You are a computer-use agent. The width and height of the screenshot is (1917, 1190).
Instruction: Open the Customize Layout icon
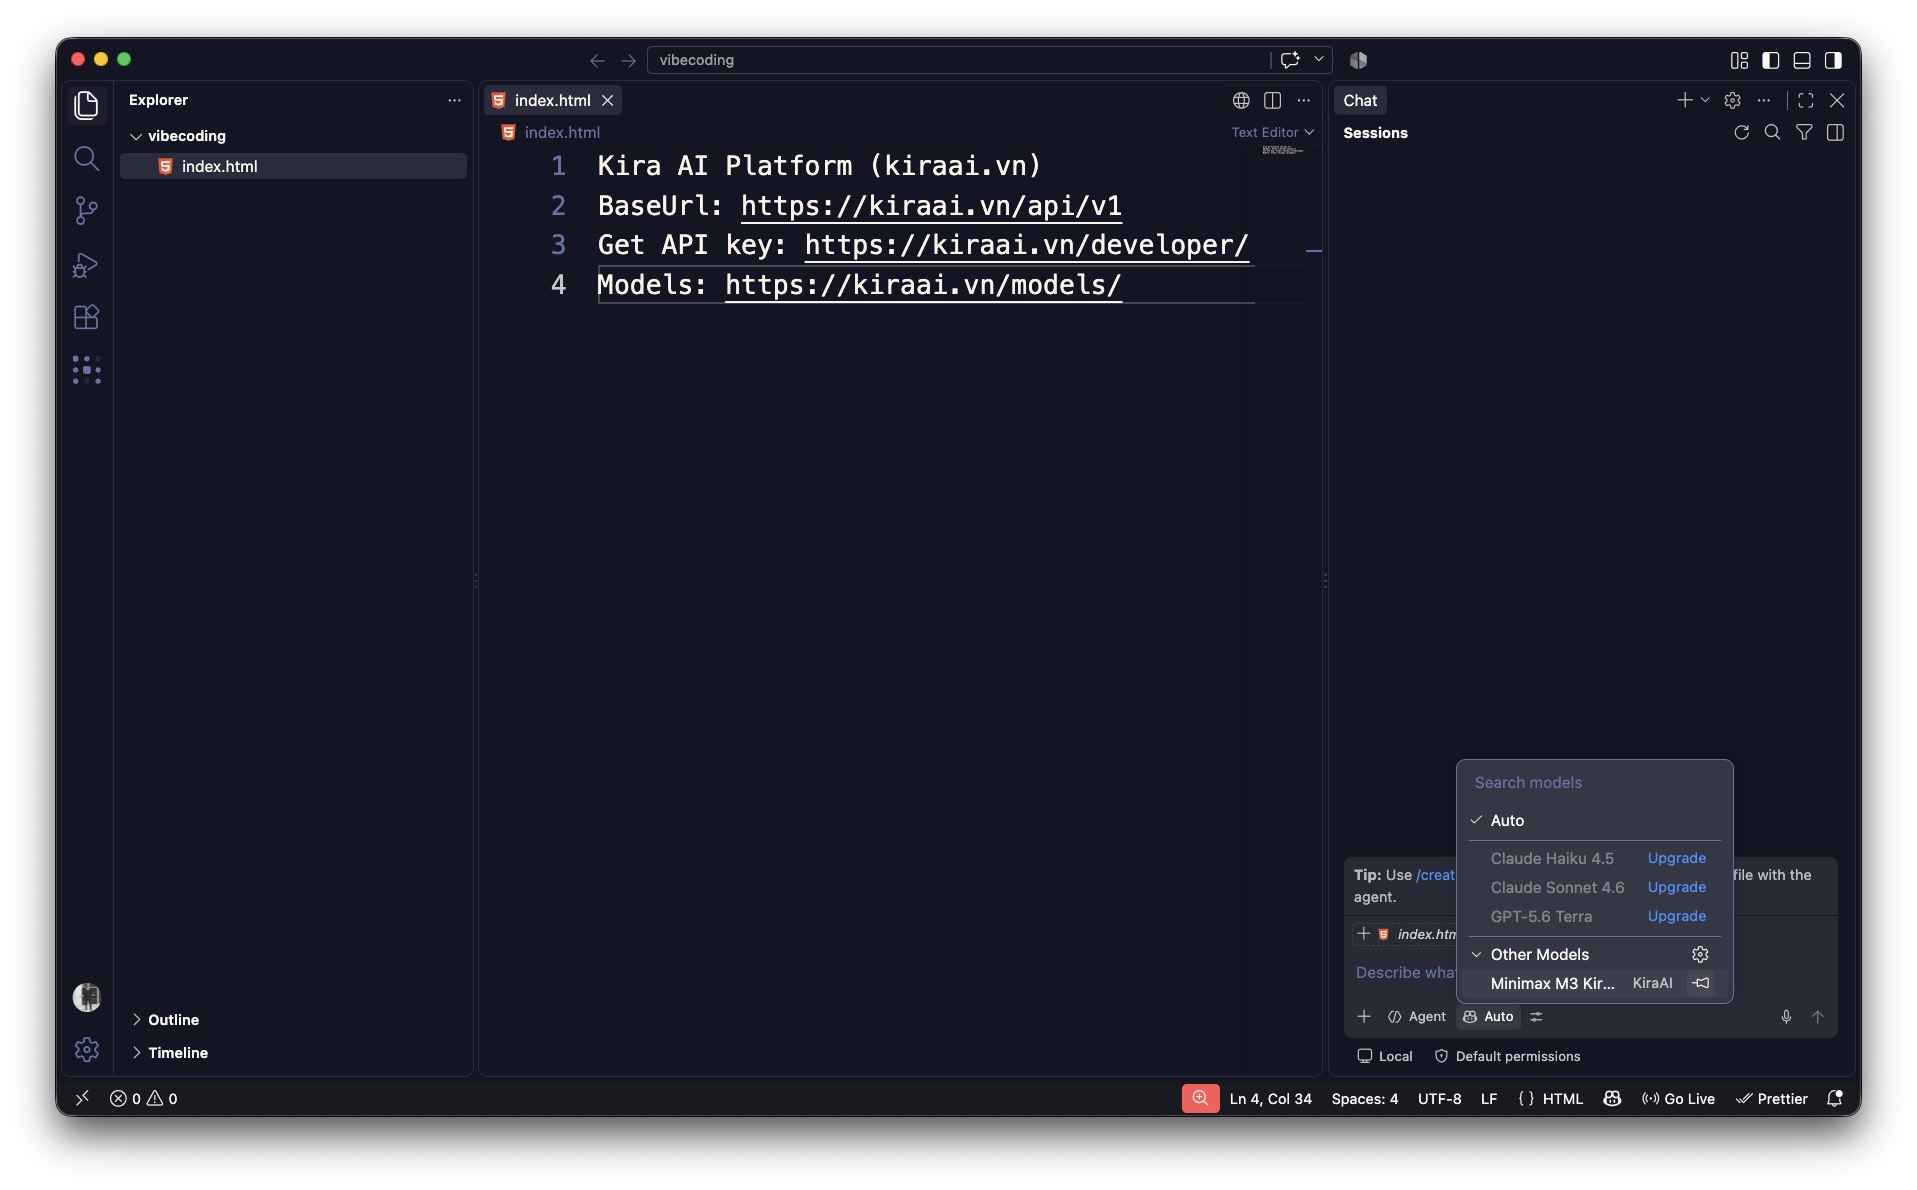pos(1739,60)
